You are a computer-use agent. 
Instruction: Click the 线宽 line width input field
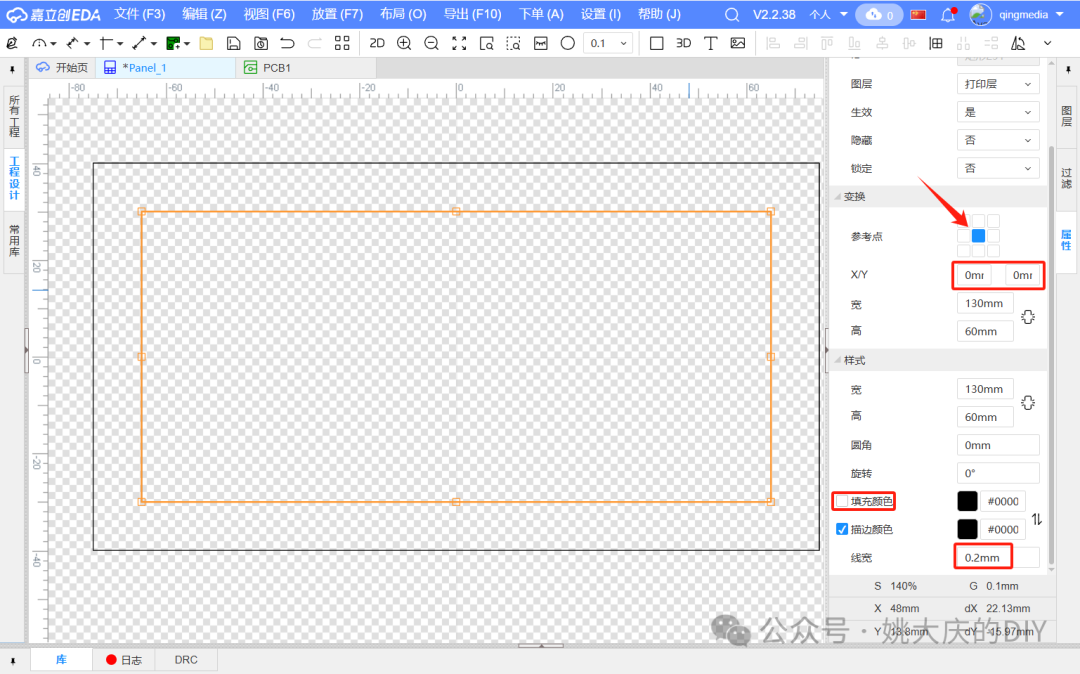[982, 557]
